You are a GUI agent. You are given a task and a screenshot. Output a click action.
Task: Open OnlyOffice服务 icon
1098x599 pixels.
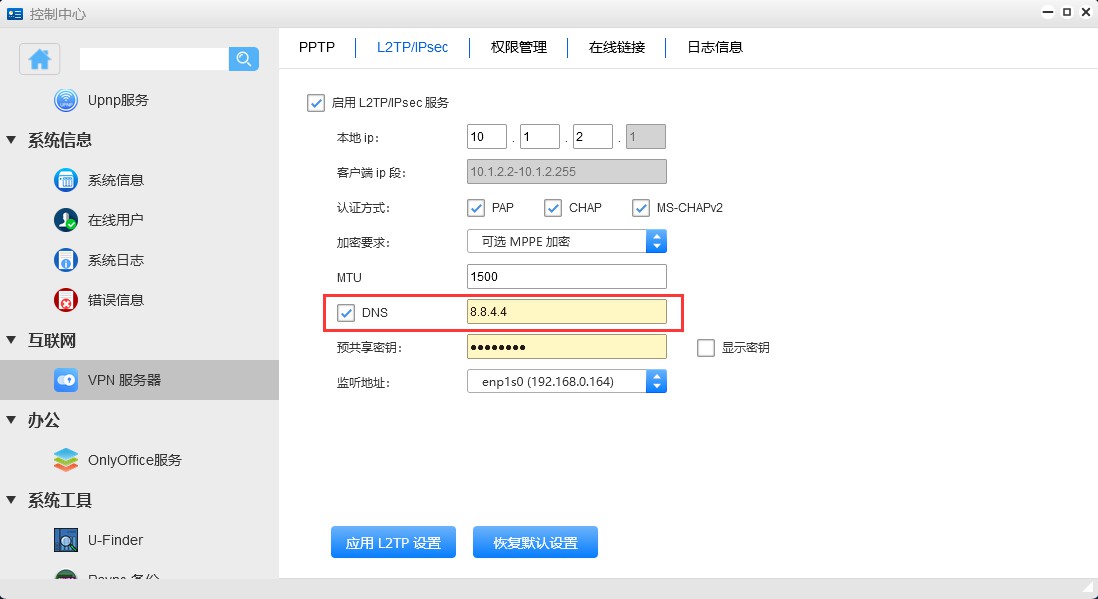66,460
